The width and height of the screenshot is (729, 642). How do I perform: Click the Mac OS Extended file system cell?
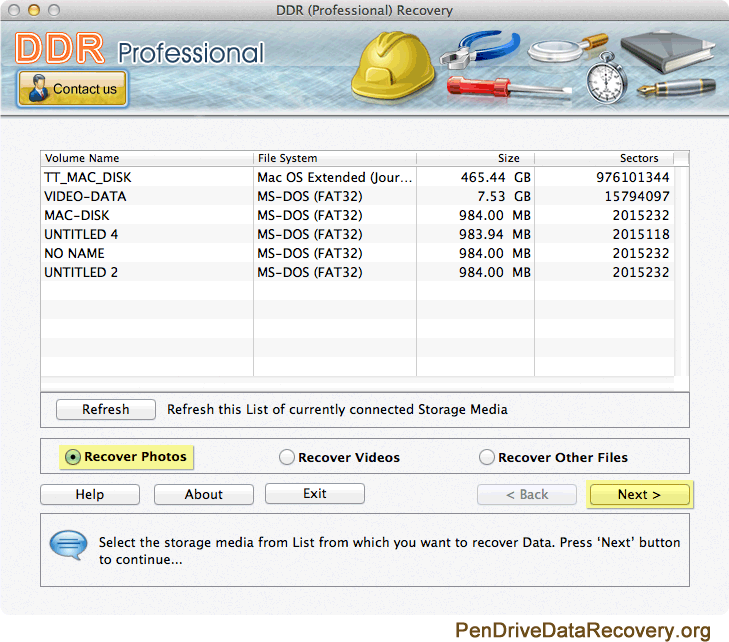click(x=335, y=177)
